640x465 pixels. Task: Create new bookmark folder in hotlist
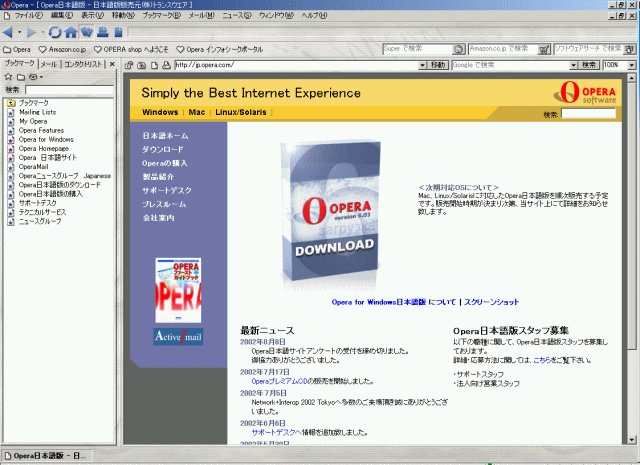(21, 77)
